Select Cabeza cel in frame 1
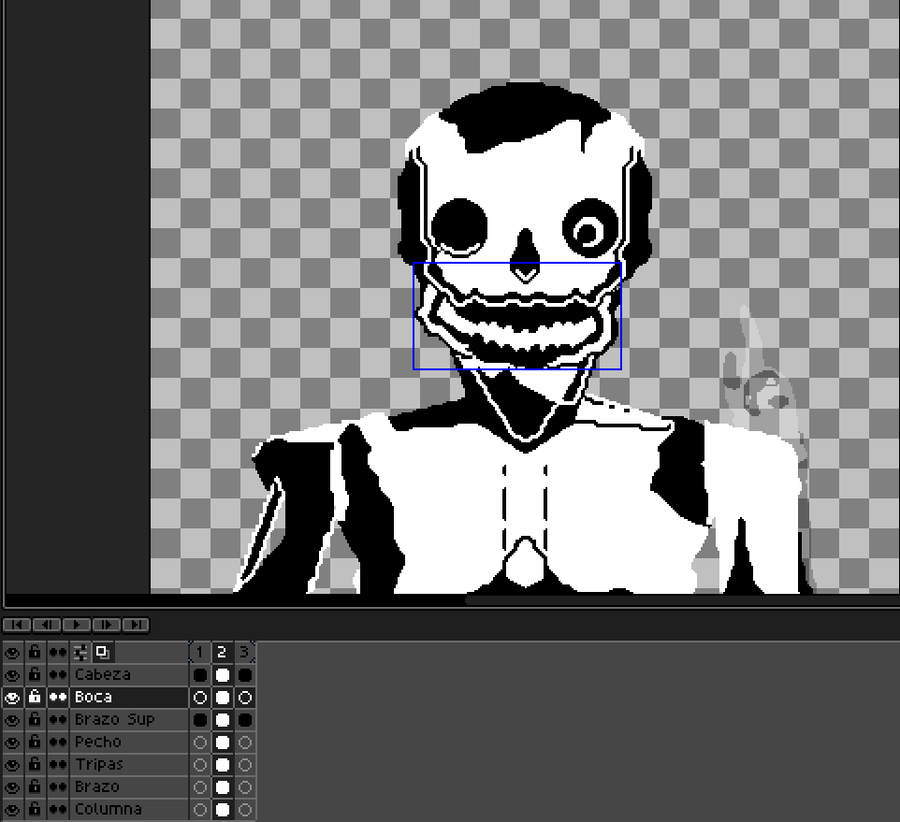 tap(200, 674)
